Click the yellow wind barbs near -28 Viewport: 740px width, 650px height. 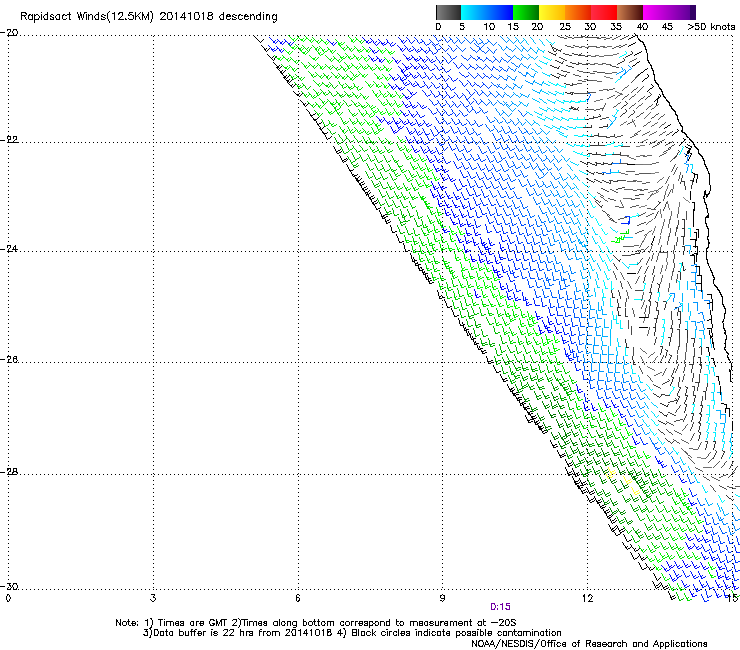pyautogui.click(x=624, y=481)
